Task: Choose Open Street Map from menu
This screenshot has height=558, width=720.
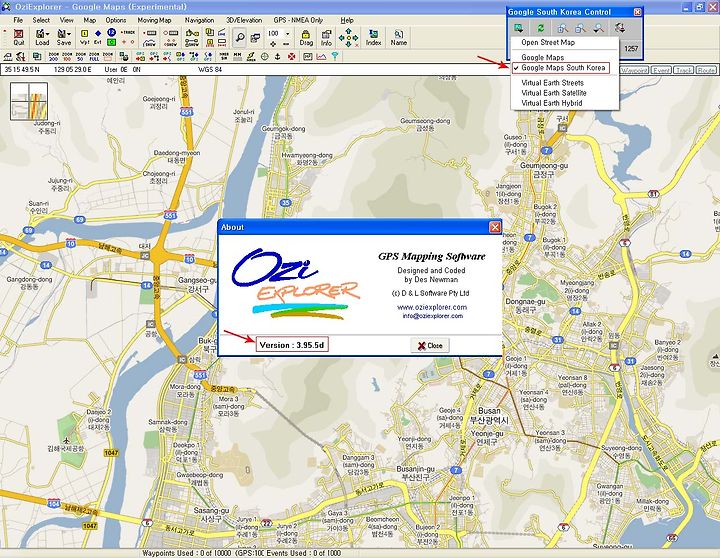Action: 548,42
